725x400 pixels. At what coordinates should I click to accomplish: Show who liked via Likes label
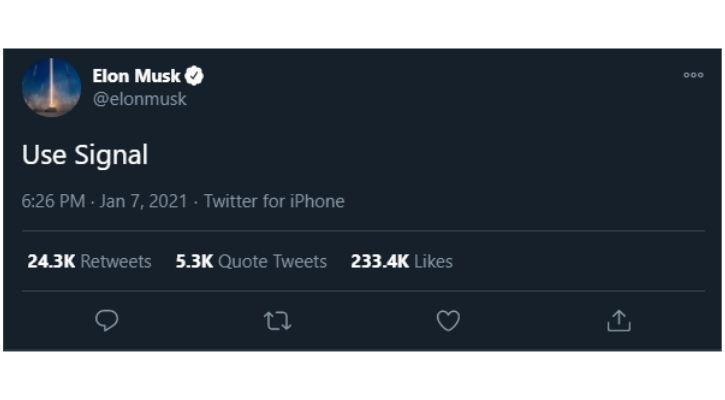tap(433, 261)
